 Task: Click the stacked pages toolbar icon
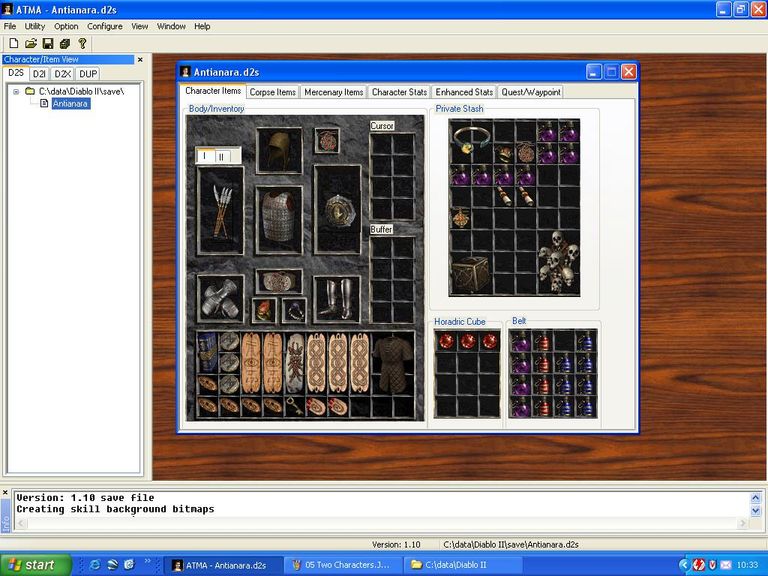point(65,44)
